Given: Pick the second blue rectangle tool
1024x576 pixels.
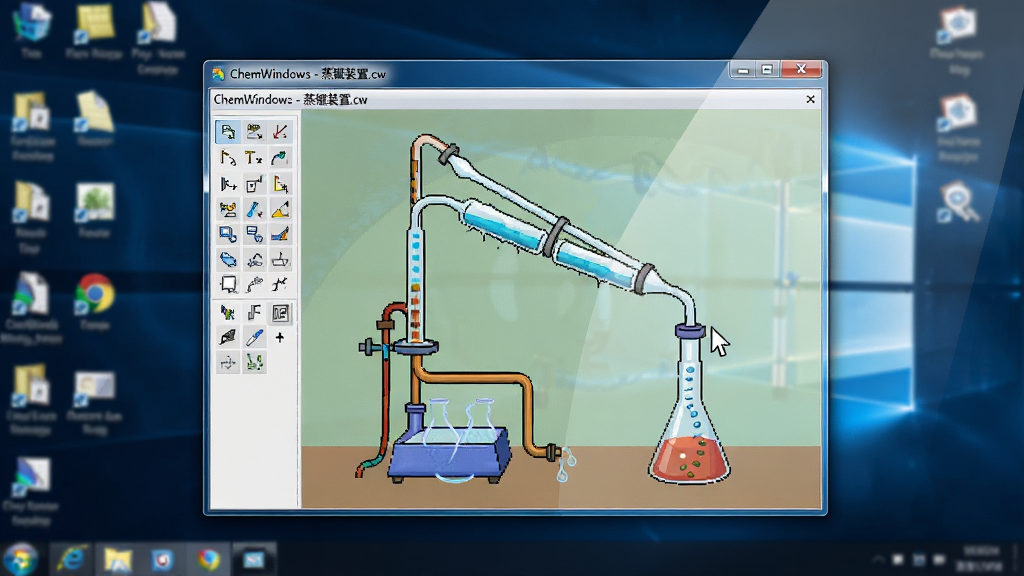Looking at the screenshot, I should (x=254, y=234).
